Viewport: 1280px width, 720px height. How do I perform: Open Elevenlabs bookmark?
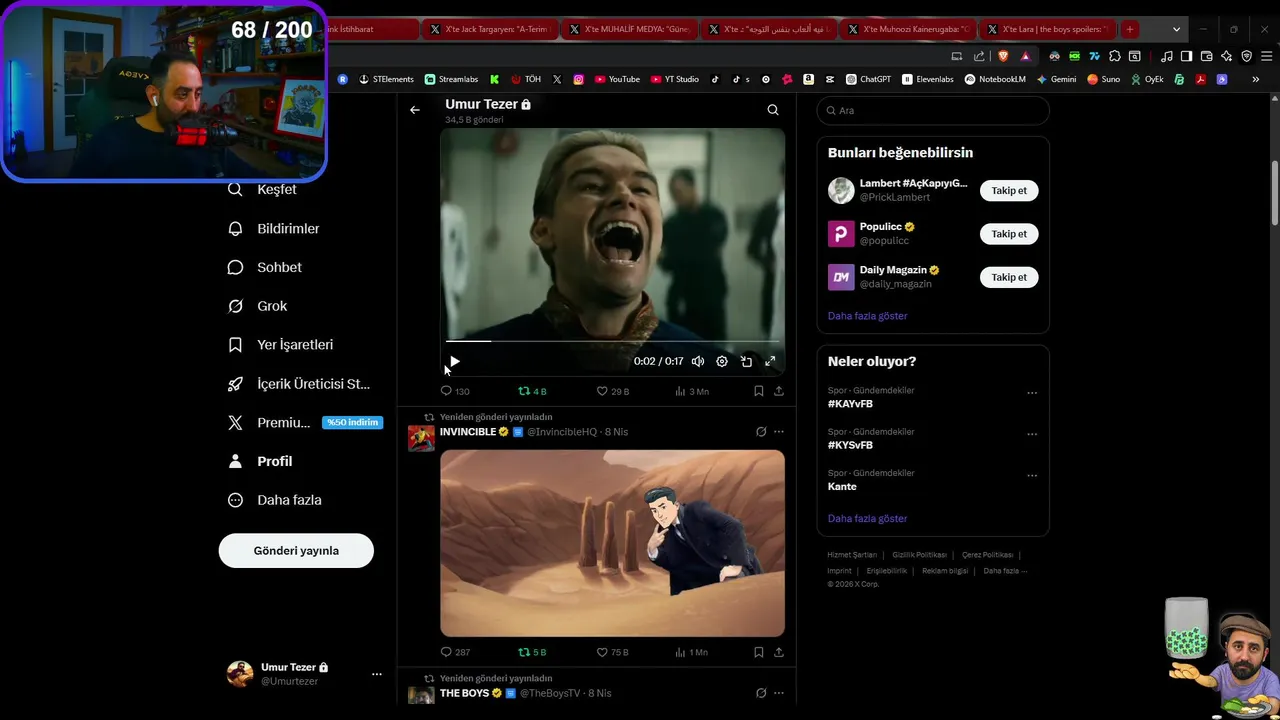(x=927, y=79)
